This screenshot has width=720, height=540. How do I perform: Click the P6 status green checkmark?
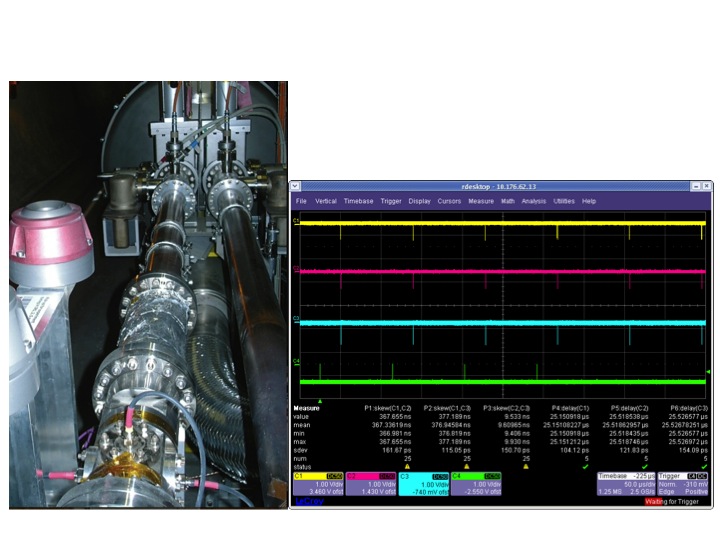(704, 467)
